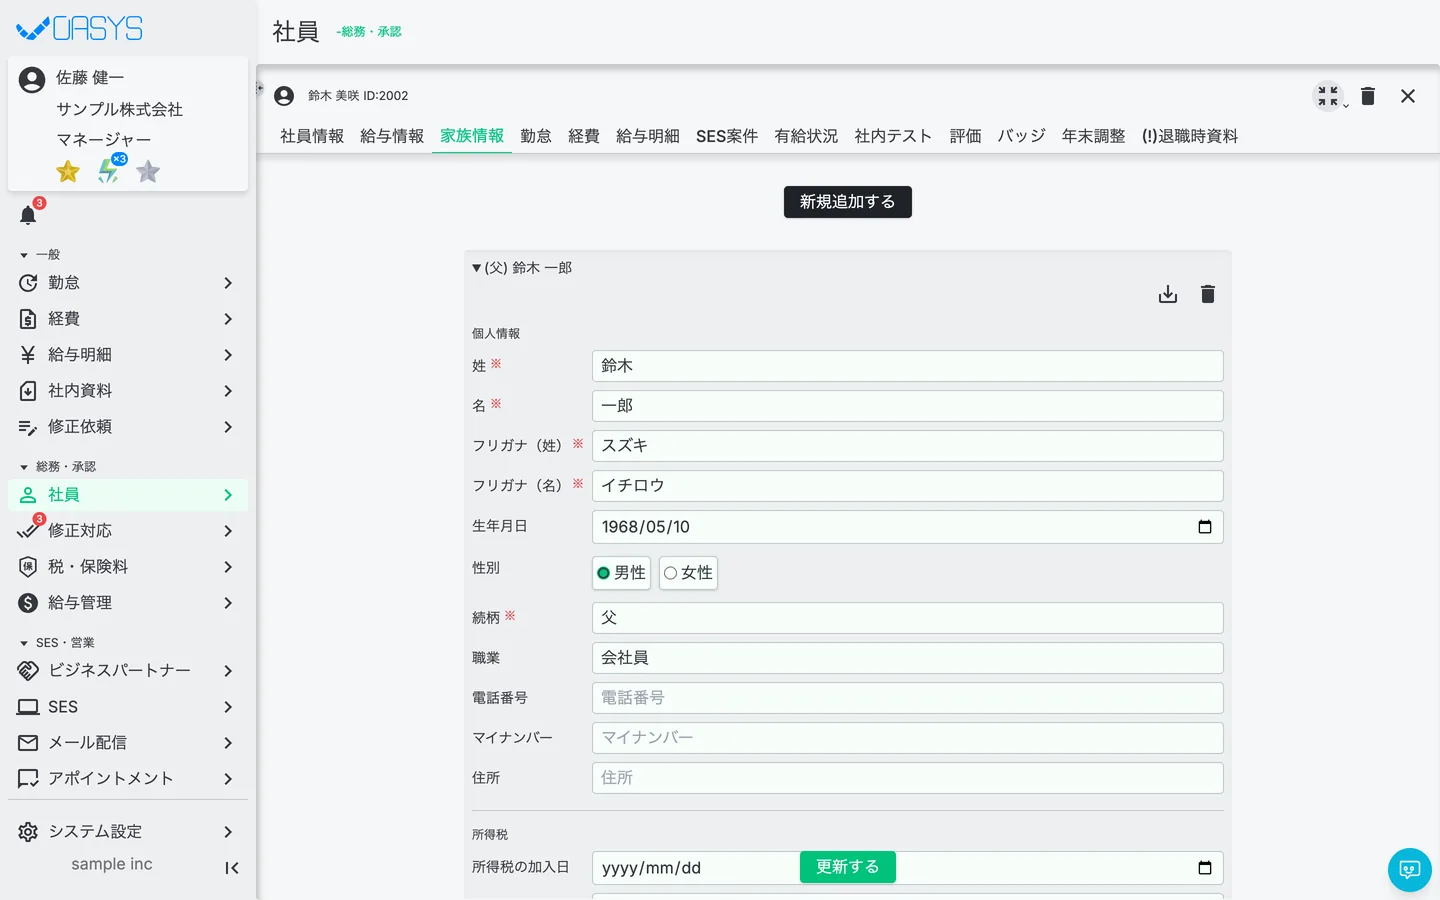Image resolution: width=1440 pixels, height=900 pixels.
Task: Open the 年末調整 tab
Action: pos(1093,136)
